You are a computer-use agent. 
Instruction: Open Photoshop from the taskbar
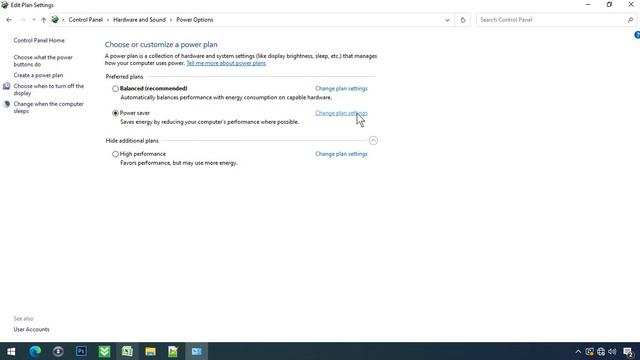click(x=81, y=351)
